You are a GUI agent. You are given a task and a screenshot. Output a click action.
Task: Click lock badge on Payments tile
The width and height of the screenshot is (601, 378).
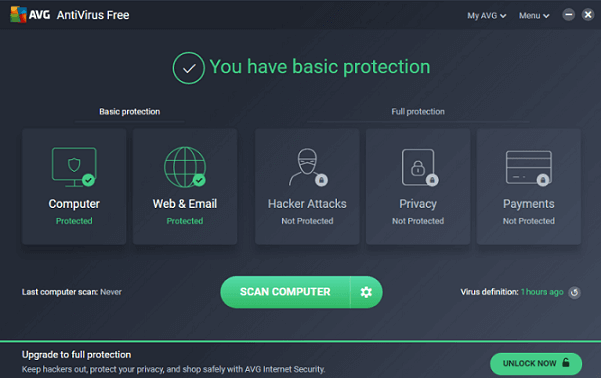pyautogui.click(x=543, y=180)
